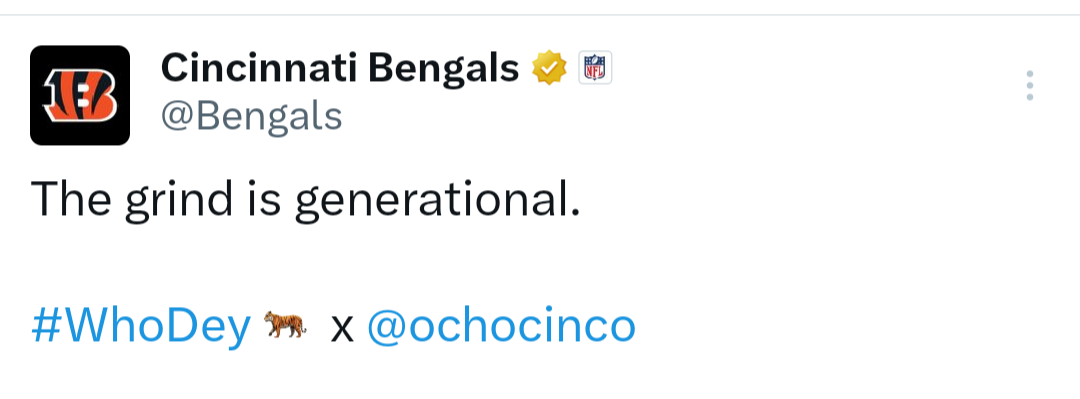
Task: Tap the word 'Cincinnati' in display name
Action: point(259,68)
